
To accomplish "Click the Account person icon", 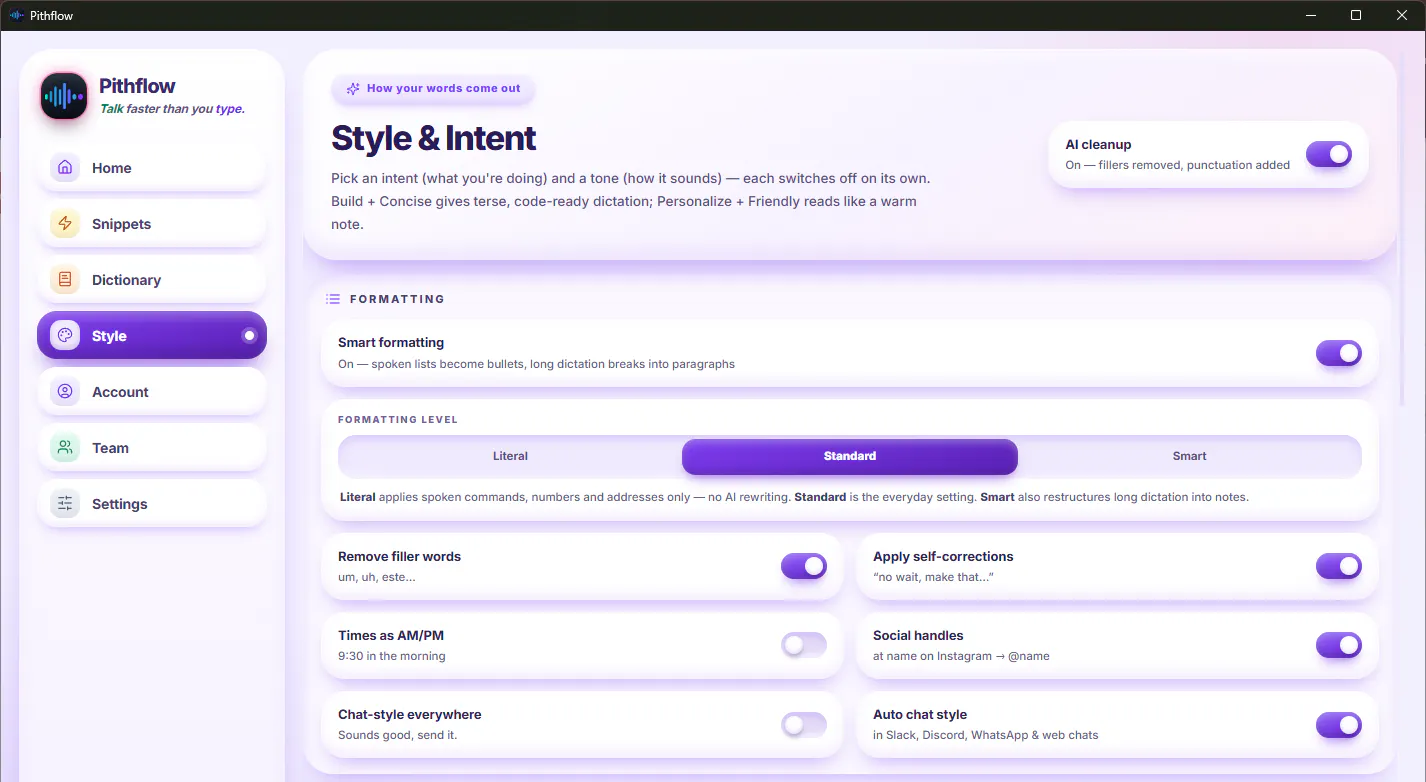I will [x=65, y=392].
